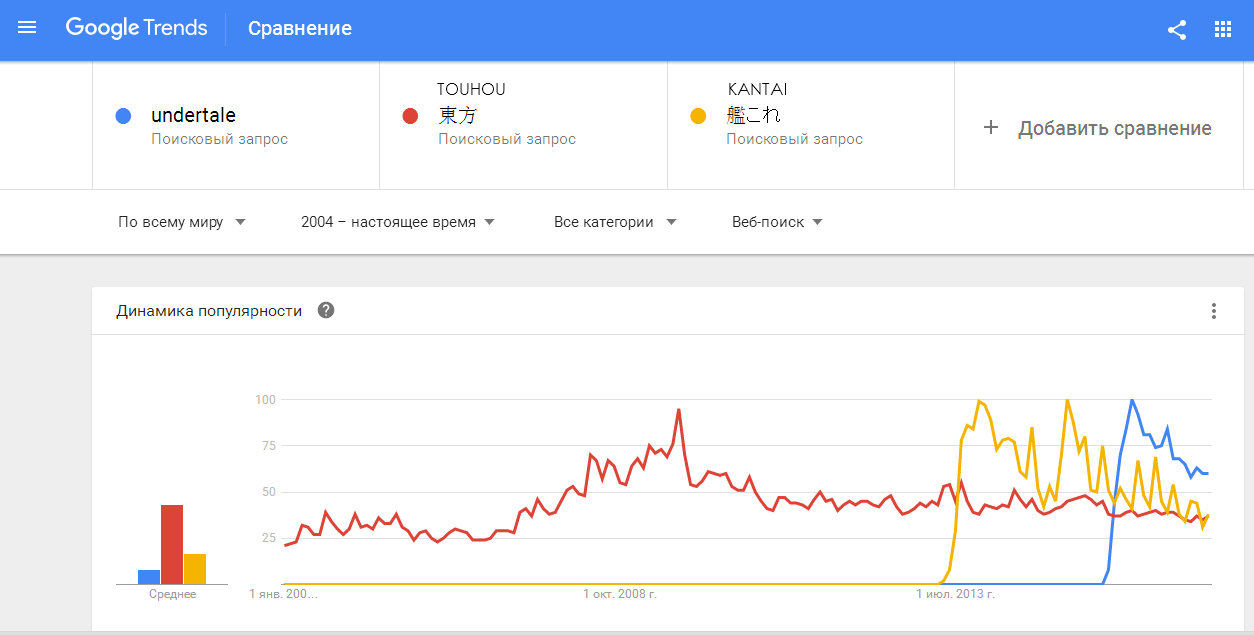Open the Все категории dropdown
The image size is (1254, 635).
[x=614, y=222]
